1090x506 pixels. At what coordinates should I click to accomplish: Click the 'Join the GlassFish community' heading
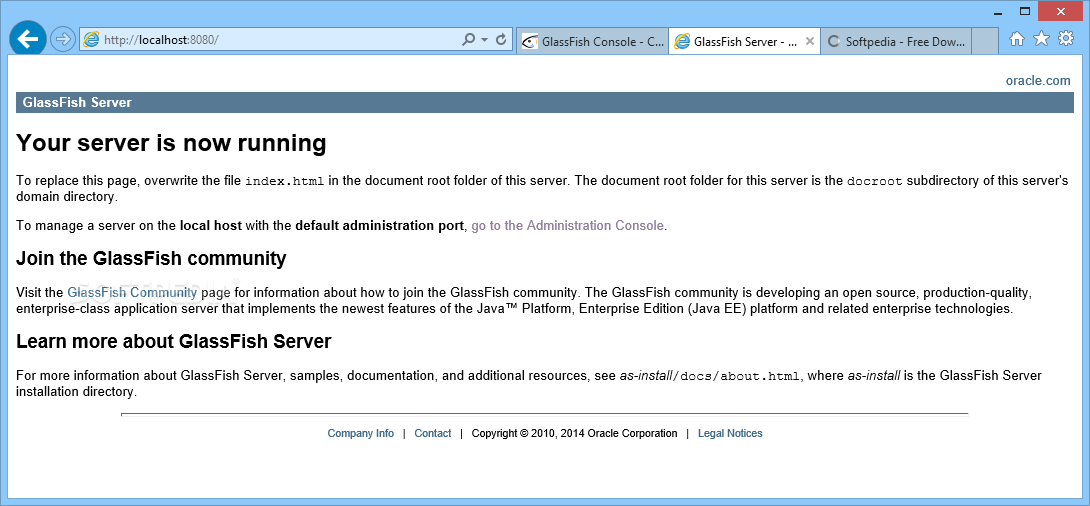tap(151, 259)
